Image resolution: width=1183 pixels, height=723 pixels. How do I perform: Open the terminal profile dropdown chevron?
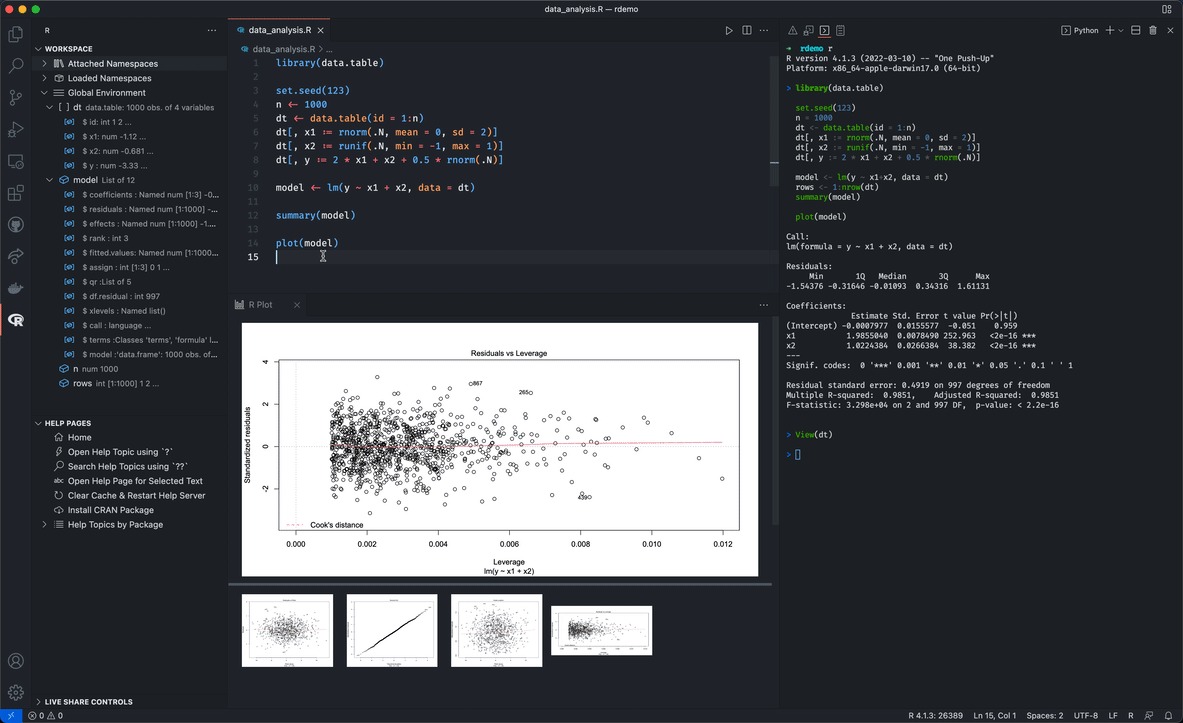click(1121, 30)
